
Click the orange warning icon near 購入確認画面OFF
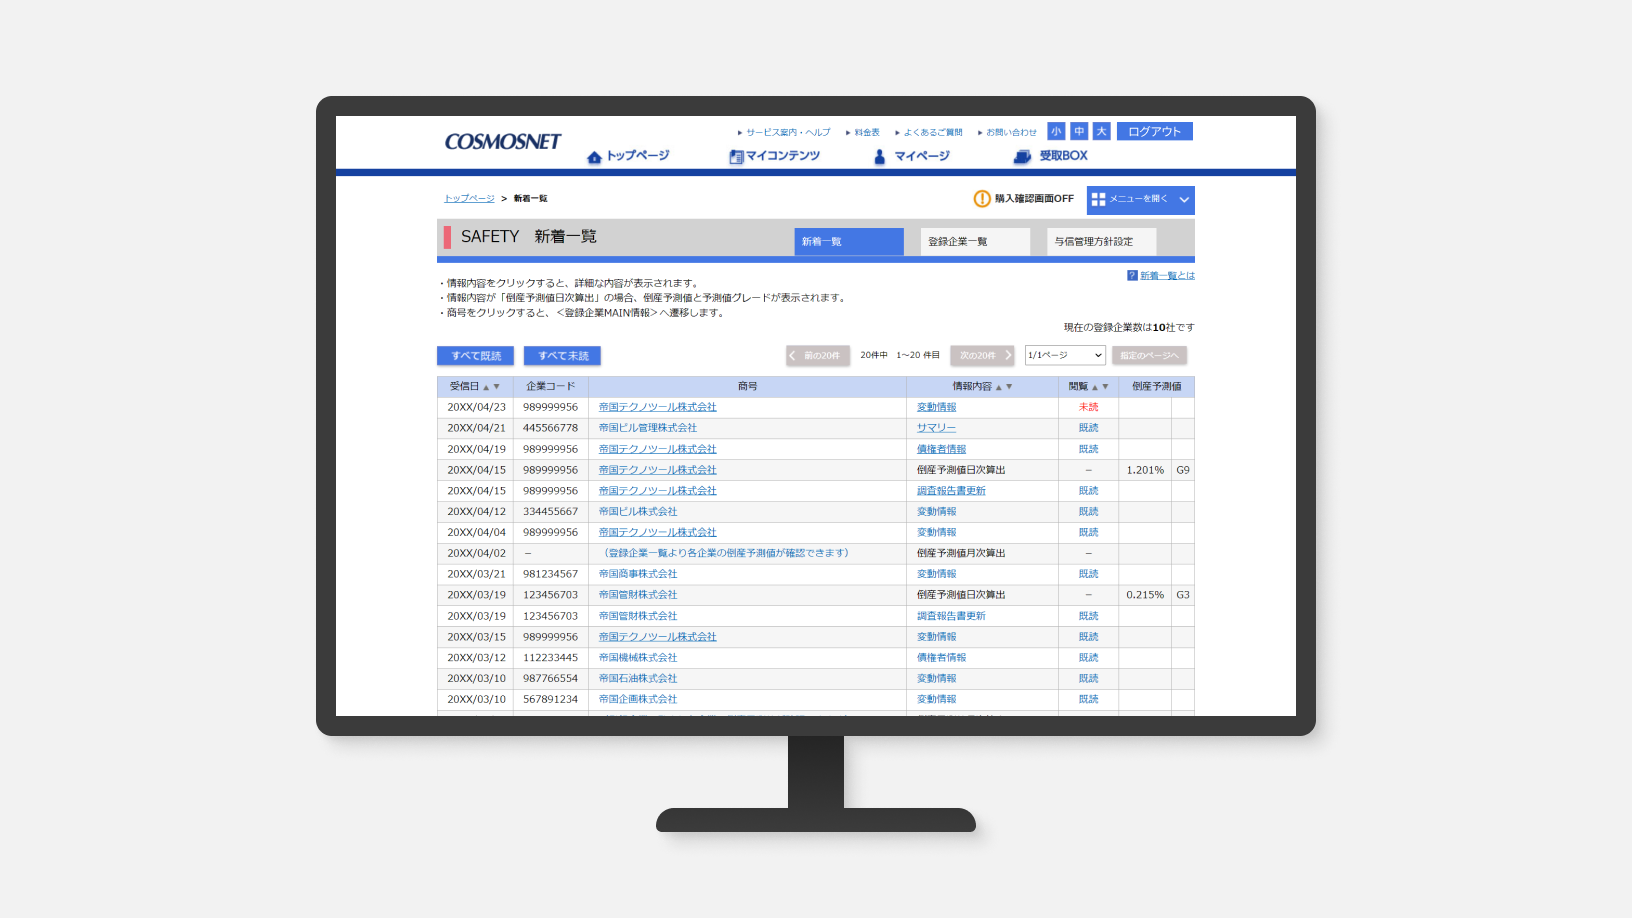point(982,199)
